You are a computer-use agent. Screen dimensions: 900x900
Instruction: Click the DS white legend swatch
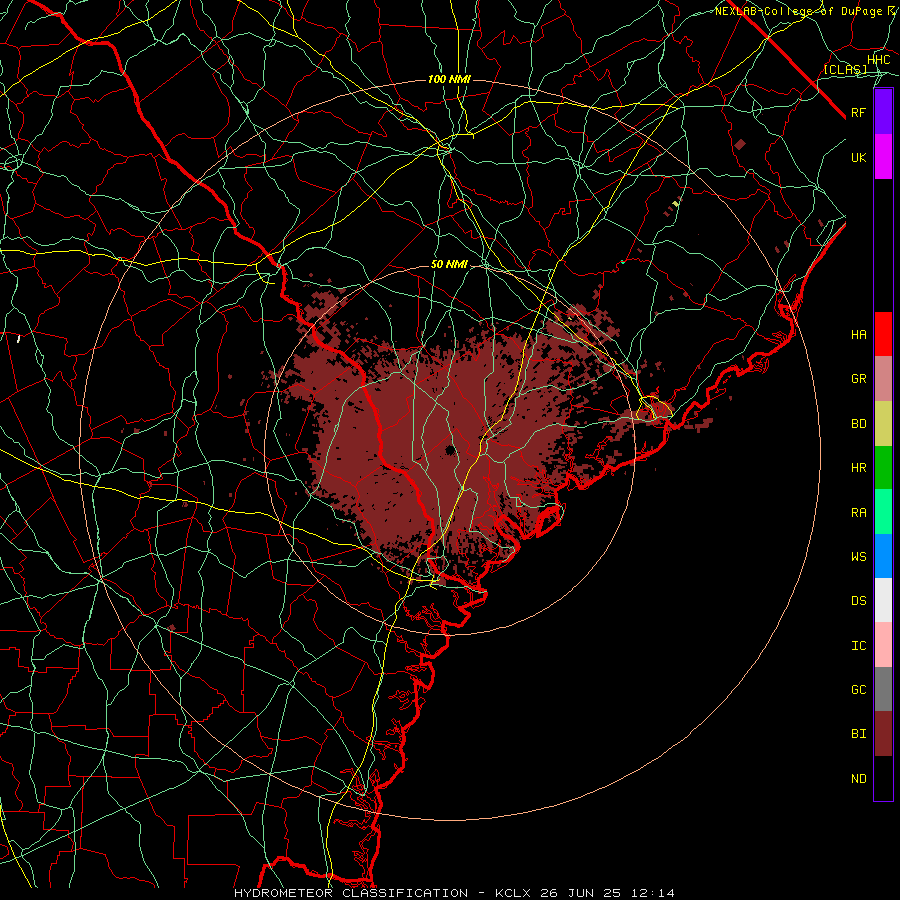[x=883, y=600]
